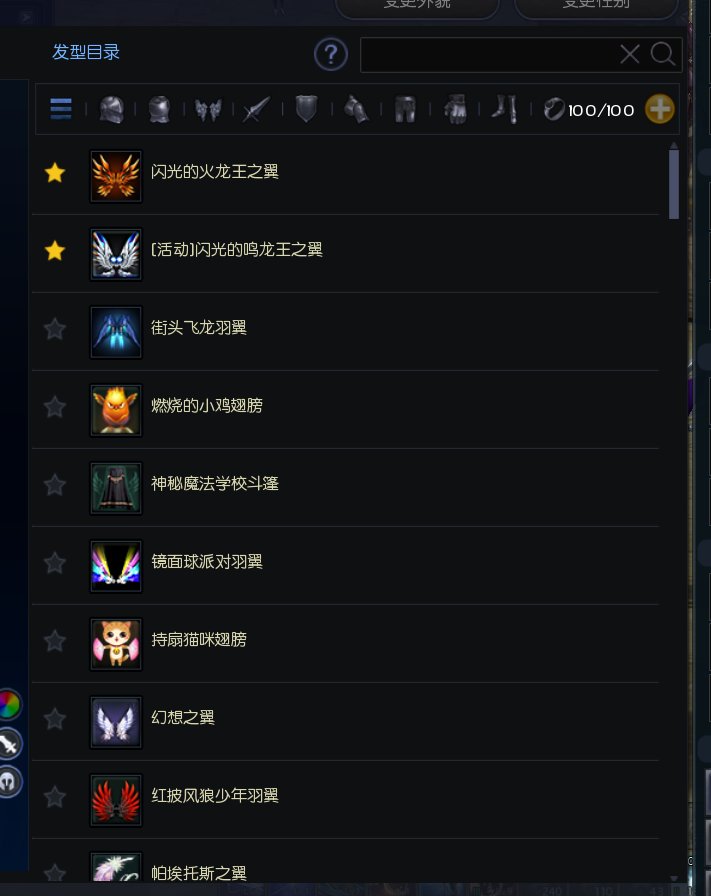Open the color wheel dye button
The image size is (711, 896).
9,704
